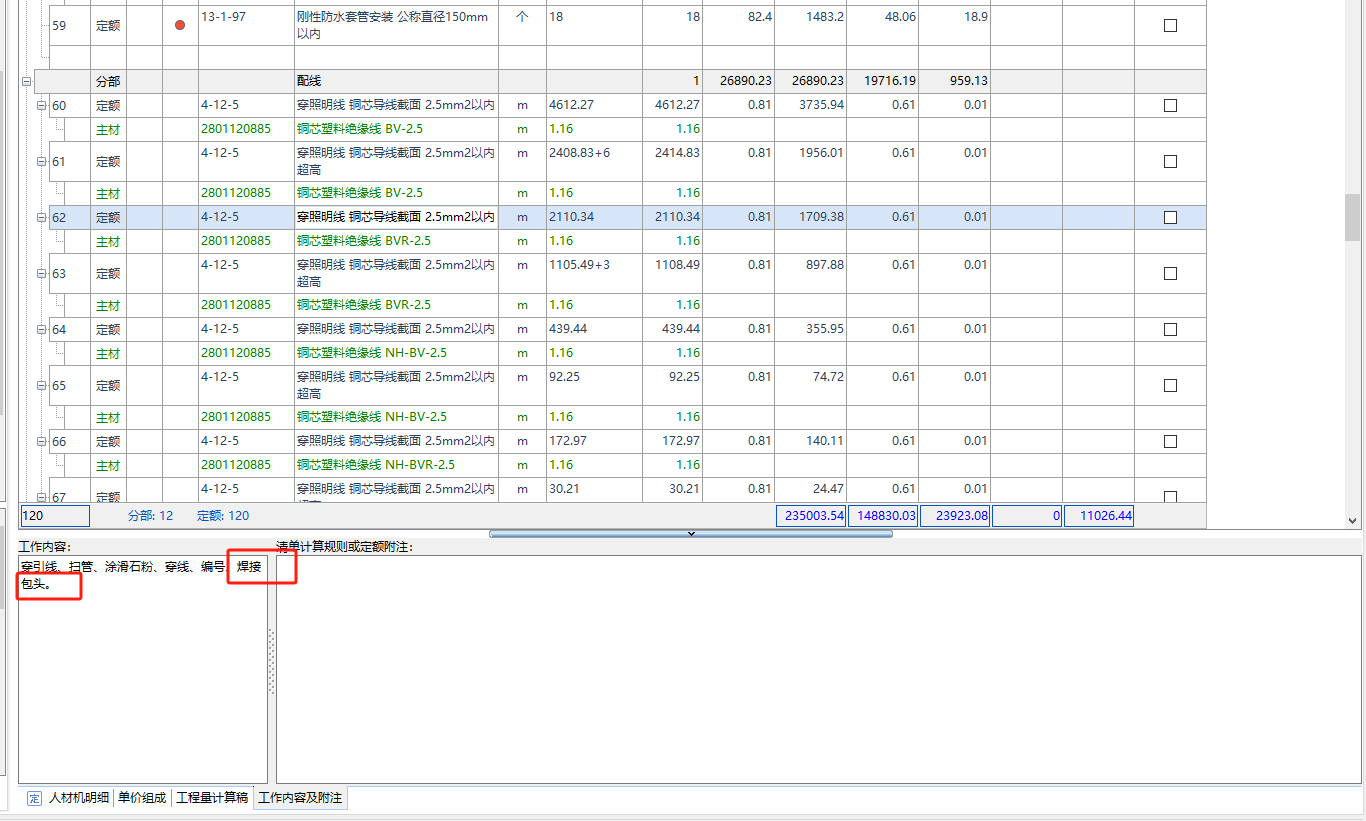Tick the checkbox in row 59
The image size is (1366, 821).
(x=1170, y=25)
